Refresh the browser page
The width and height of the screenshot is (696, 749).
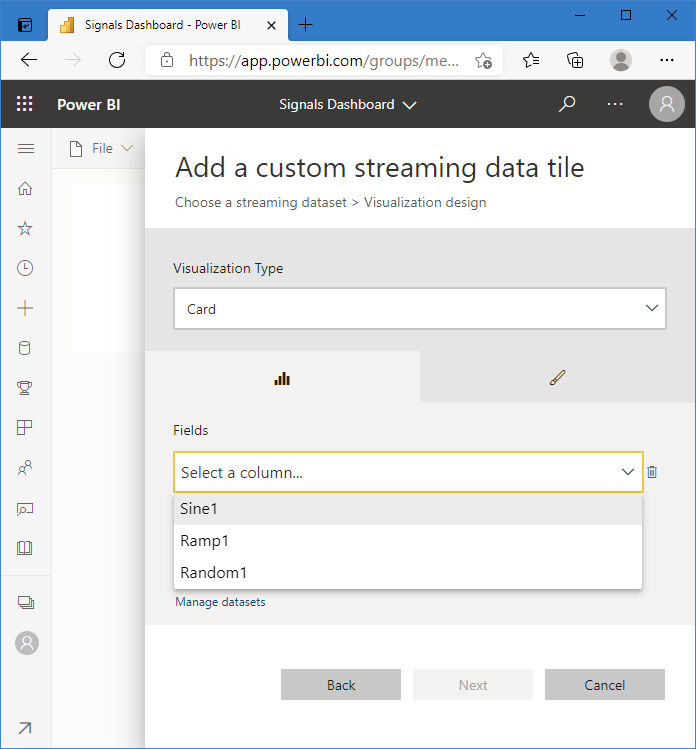117,60
